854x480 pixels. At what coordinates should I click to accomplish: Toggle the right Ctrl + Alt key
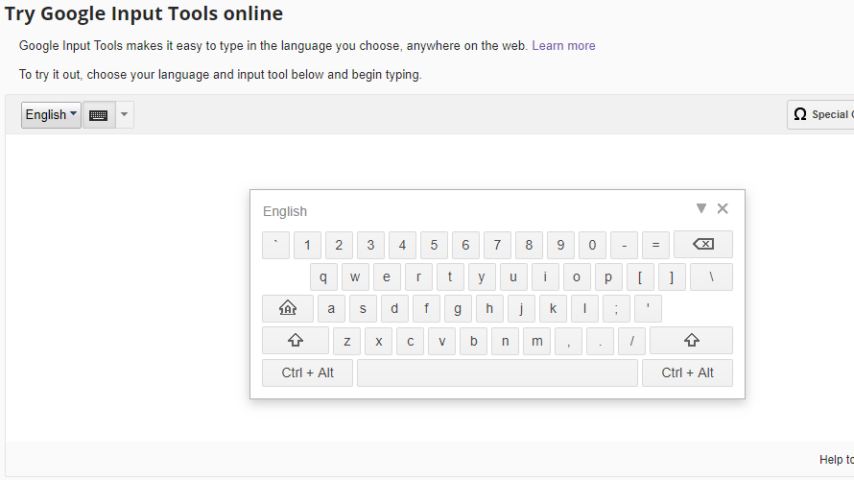687,373
